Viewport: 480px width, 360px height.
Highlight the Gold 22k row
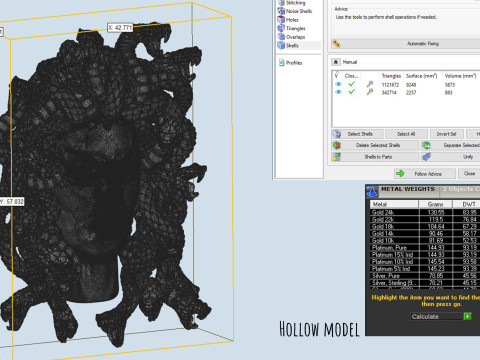point(425,219)
